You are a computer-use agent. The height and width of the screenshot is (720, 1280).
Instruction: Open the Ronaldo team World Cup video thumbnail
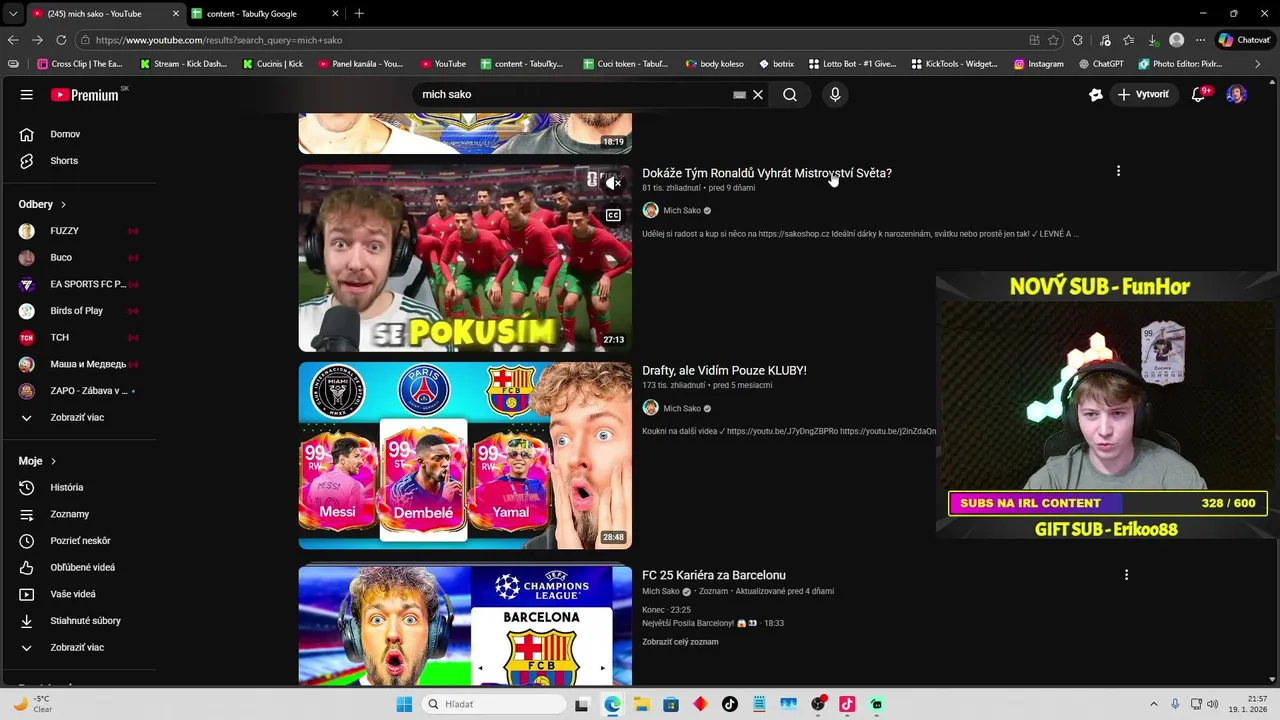pyautogui.click(x=465, y=259)
